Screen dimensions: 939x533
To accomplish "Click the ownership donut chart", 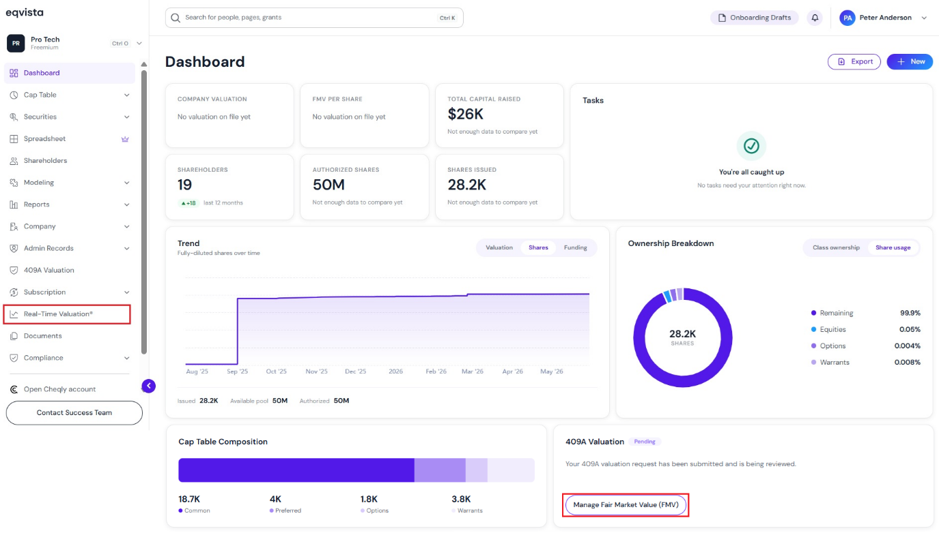I will click(x=682, y=338).
